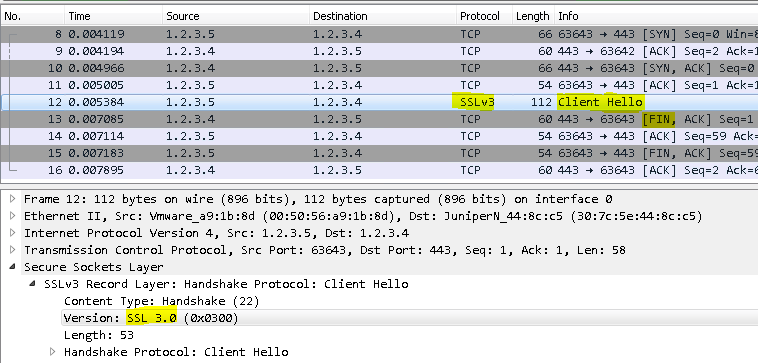758x363 pixels.
Task: Sort by the Length column header
Action: [x=533, y=16]
